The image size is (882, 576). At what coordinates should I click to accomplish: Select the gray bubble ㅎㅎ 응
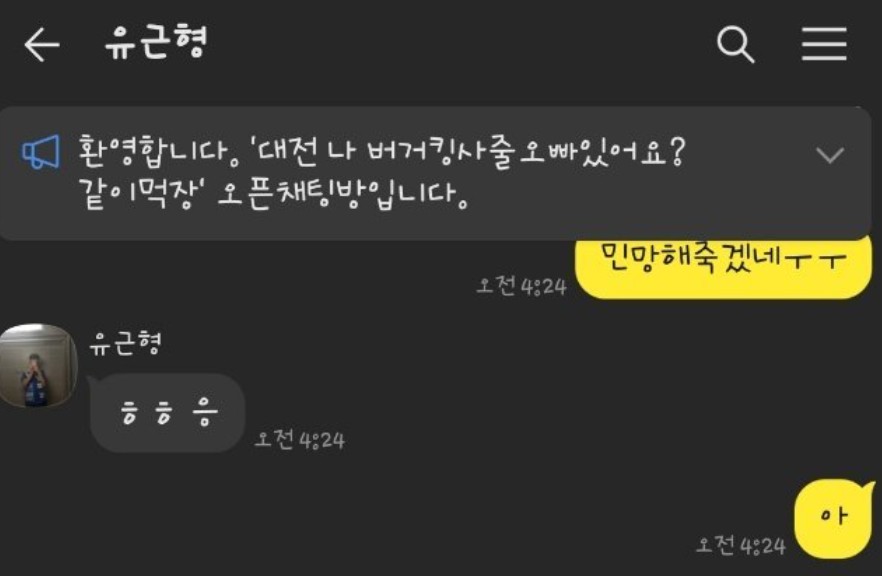(168, 413)
